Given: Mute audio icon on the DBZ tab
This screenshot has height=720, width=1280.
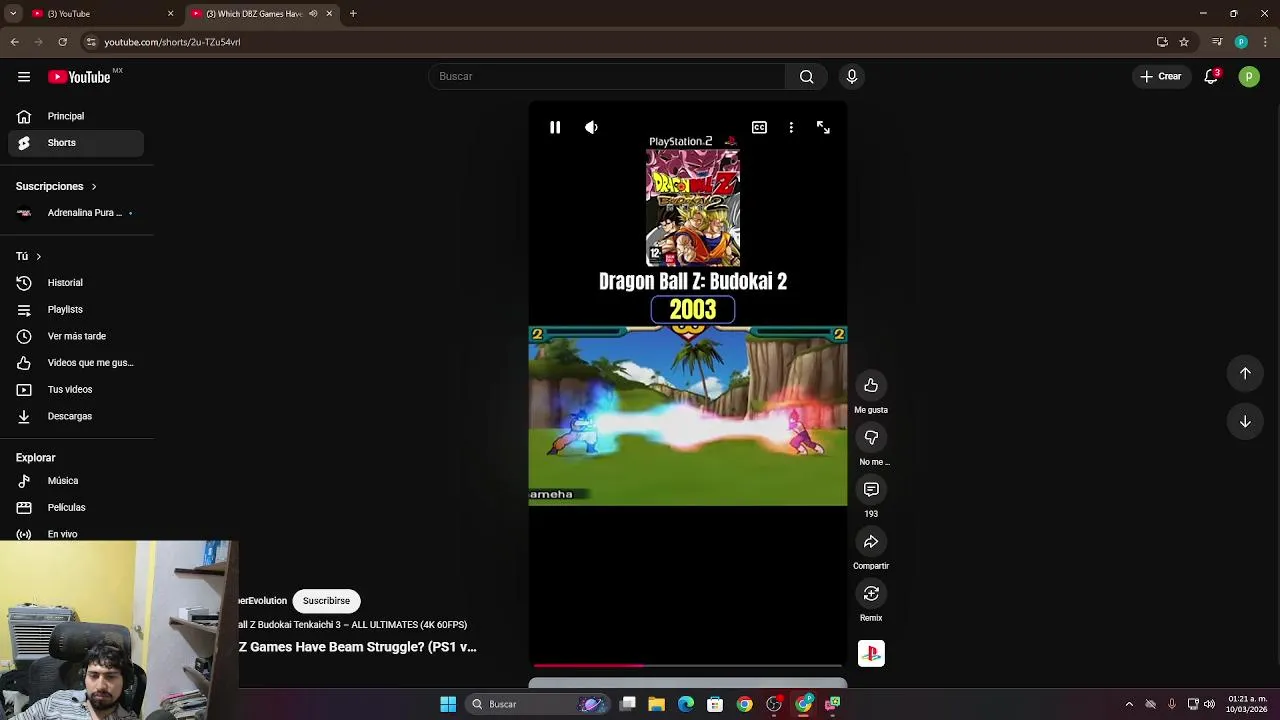Looking at the screenshot, I should (313, 13).
